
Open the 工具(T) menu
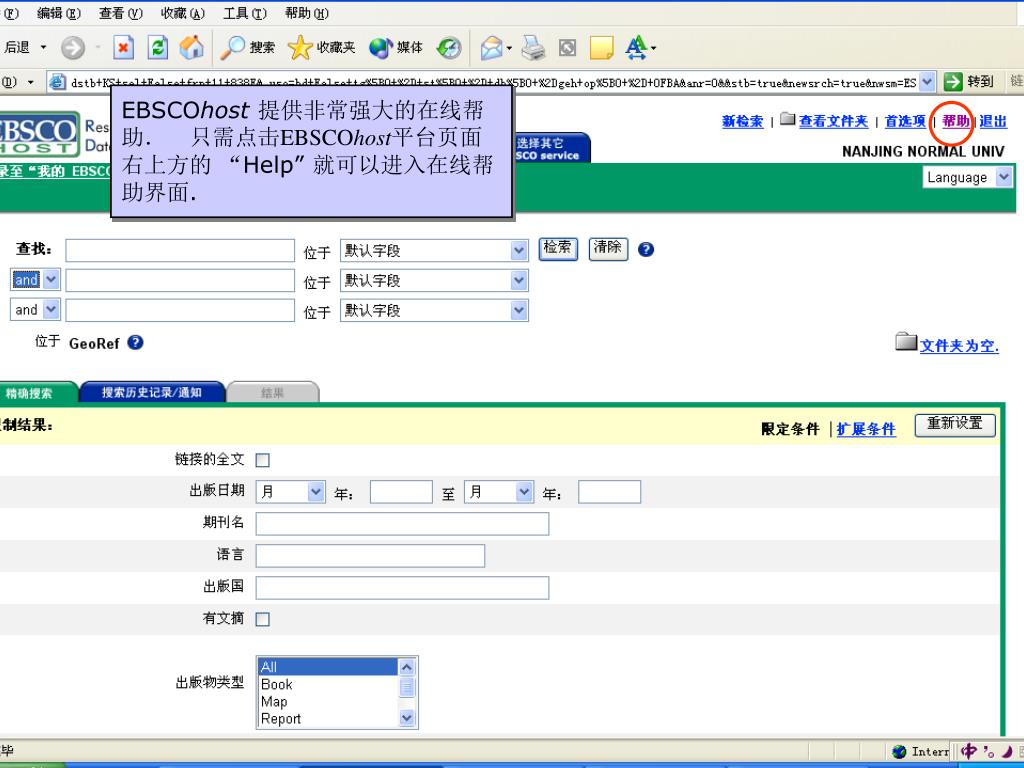coord(245,13)
